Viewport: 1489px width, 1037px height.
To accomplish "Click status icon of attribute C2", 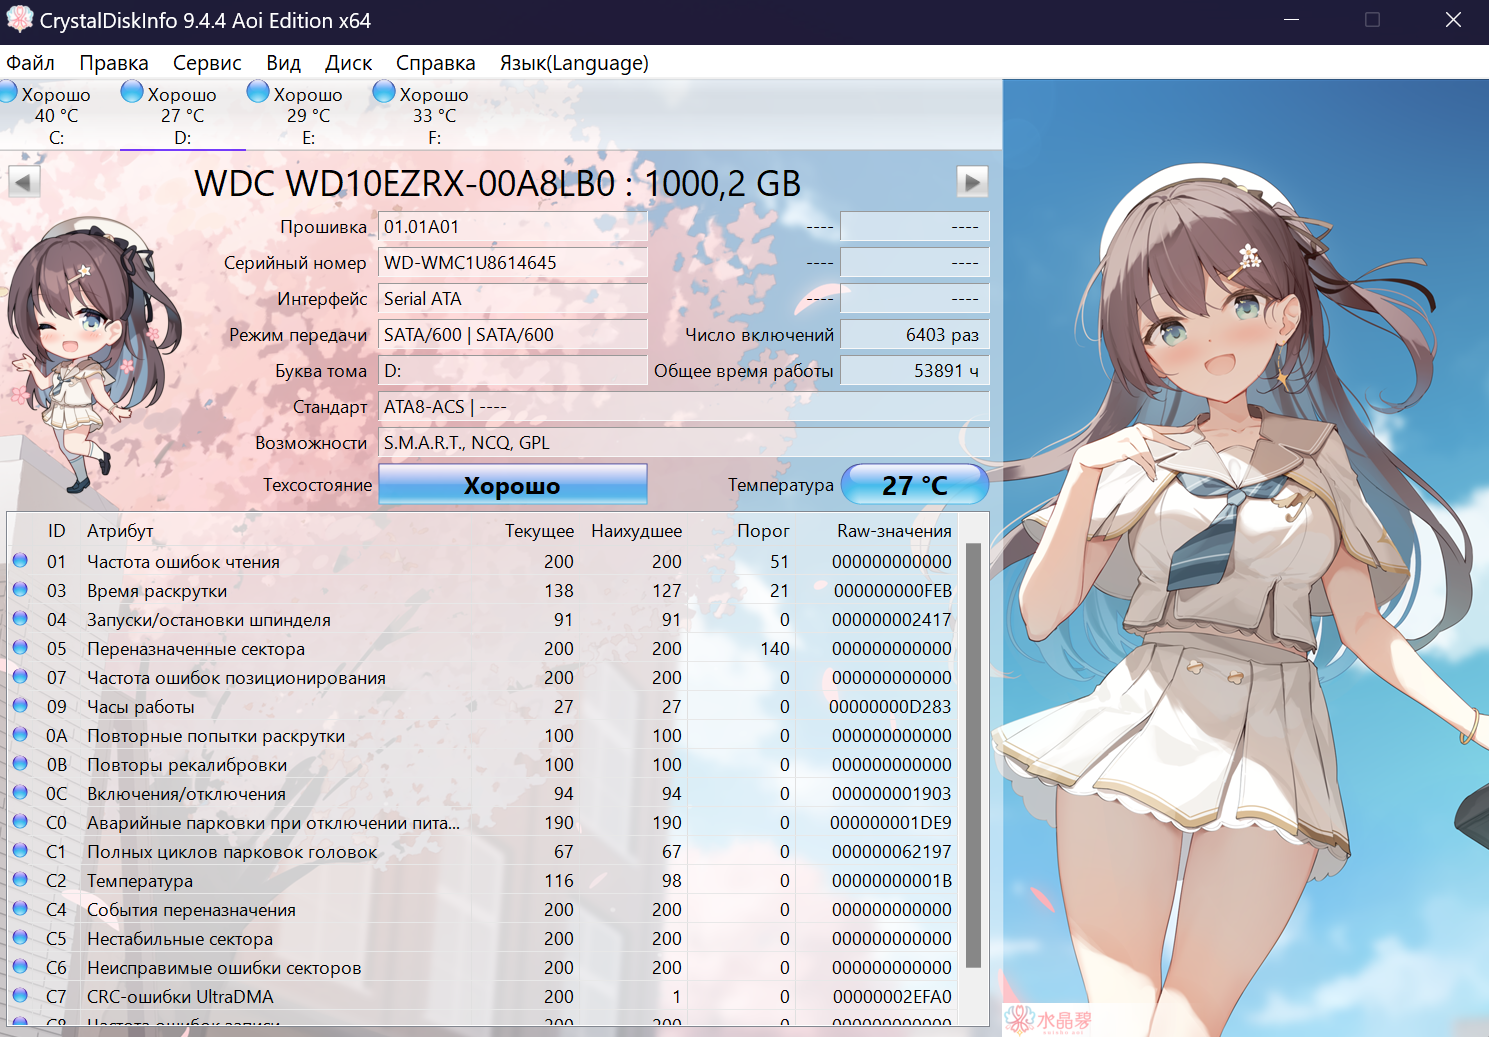I will pos(20,879).
